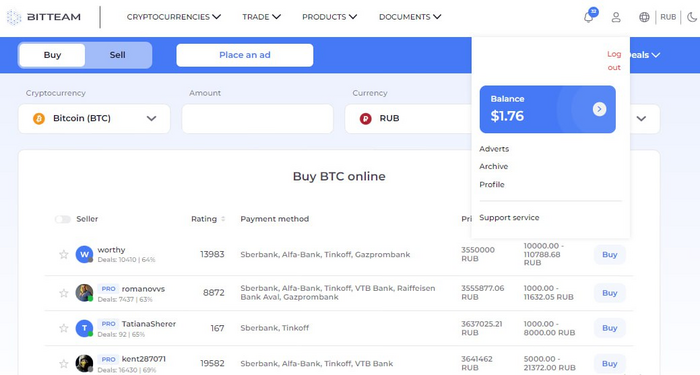
Task: Click the ruble currency icon
Action: pyautogui.click(x=366, y=119)
